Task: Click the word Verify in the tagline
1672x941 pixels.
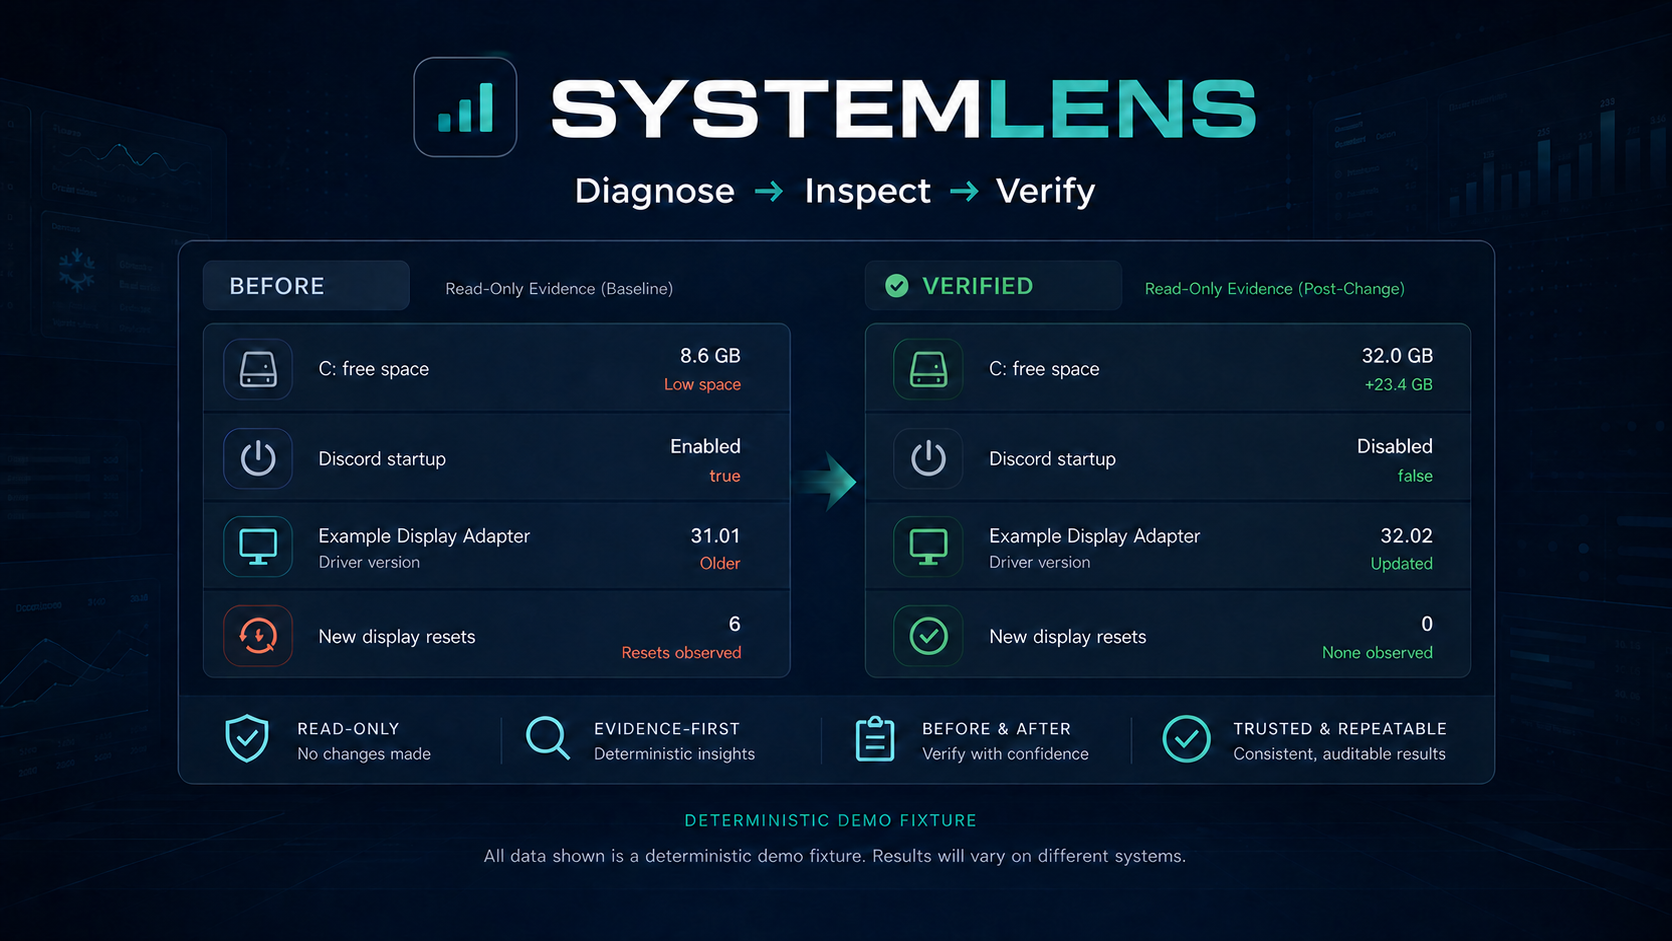Action: point(1045,190)
